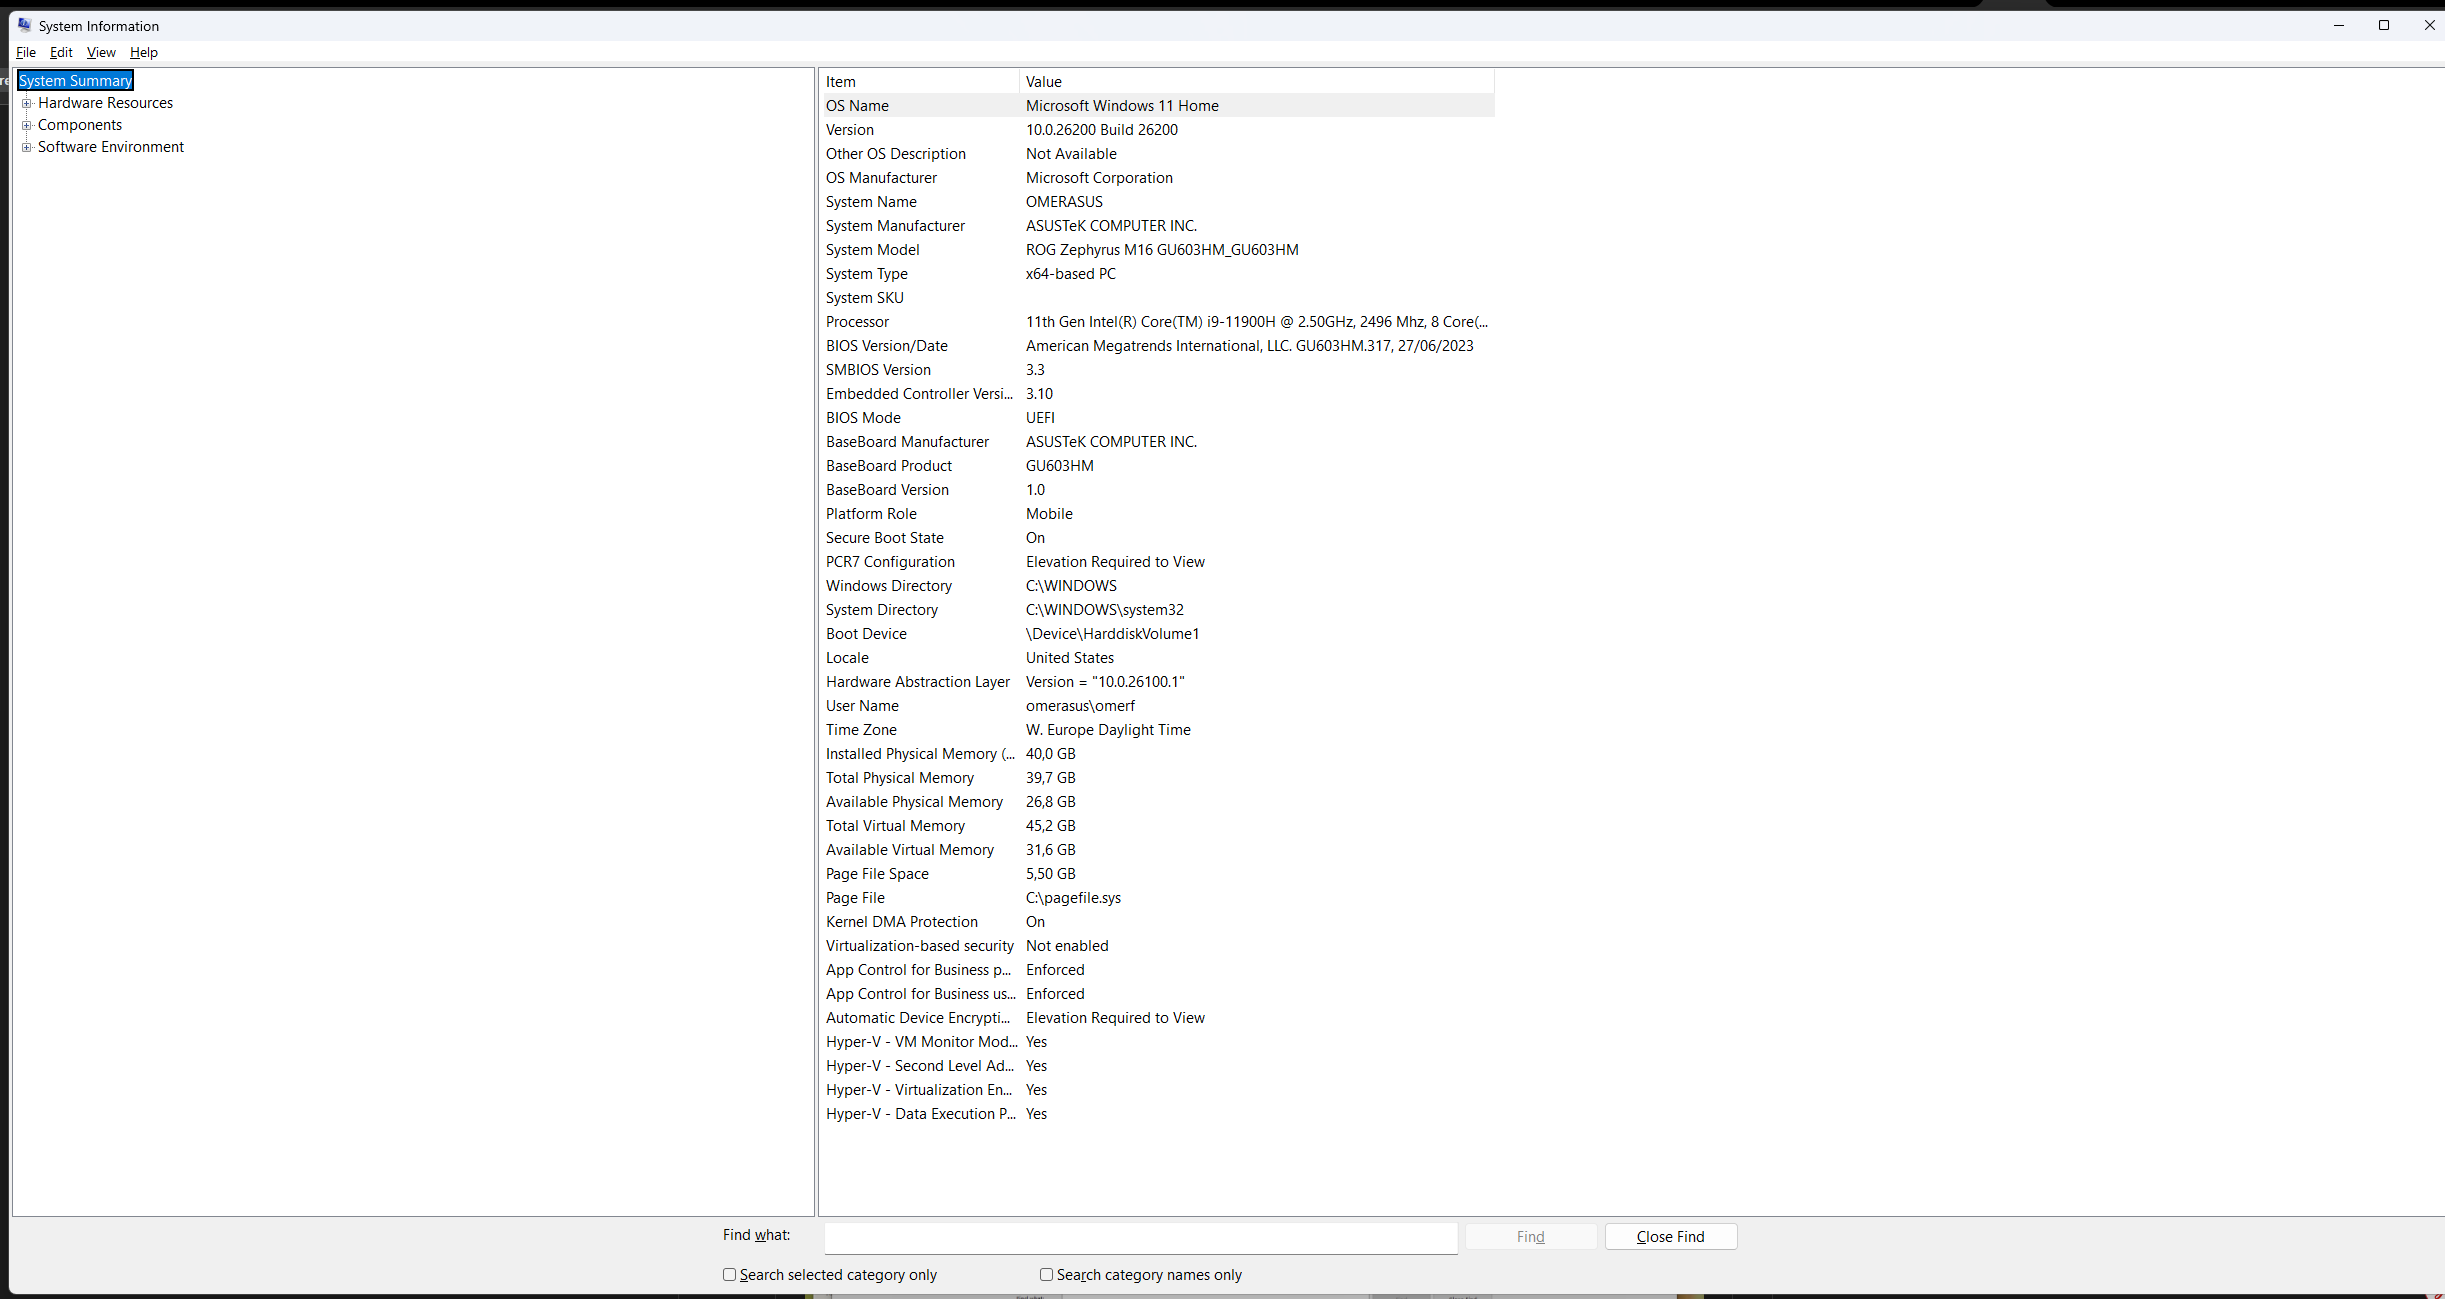Click the Platform Role item
Viewport: 2445px width, 1299px height.
point(871,514)
